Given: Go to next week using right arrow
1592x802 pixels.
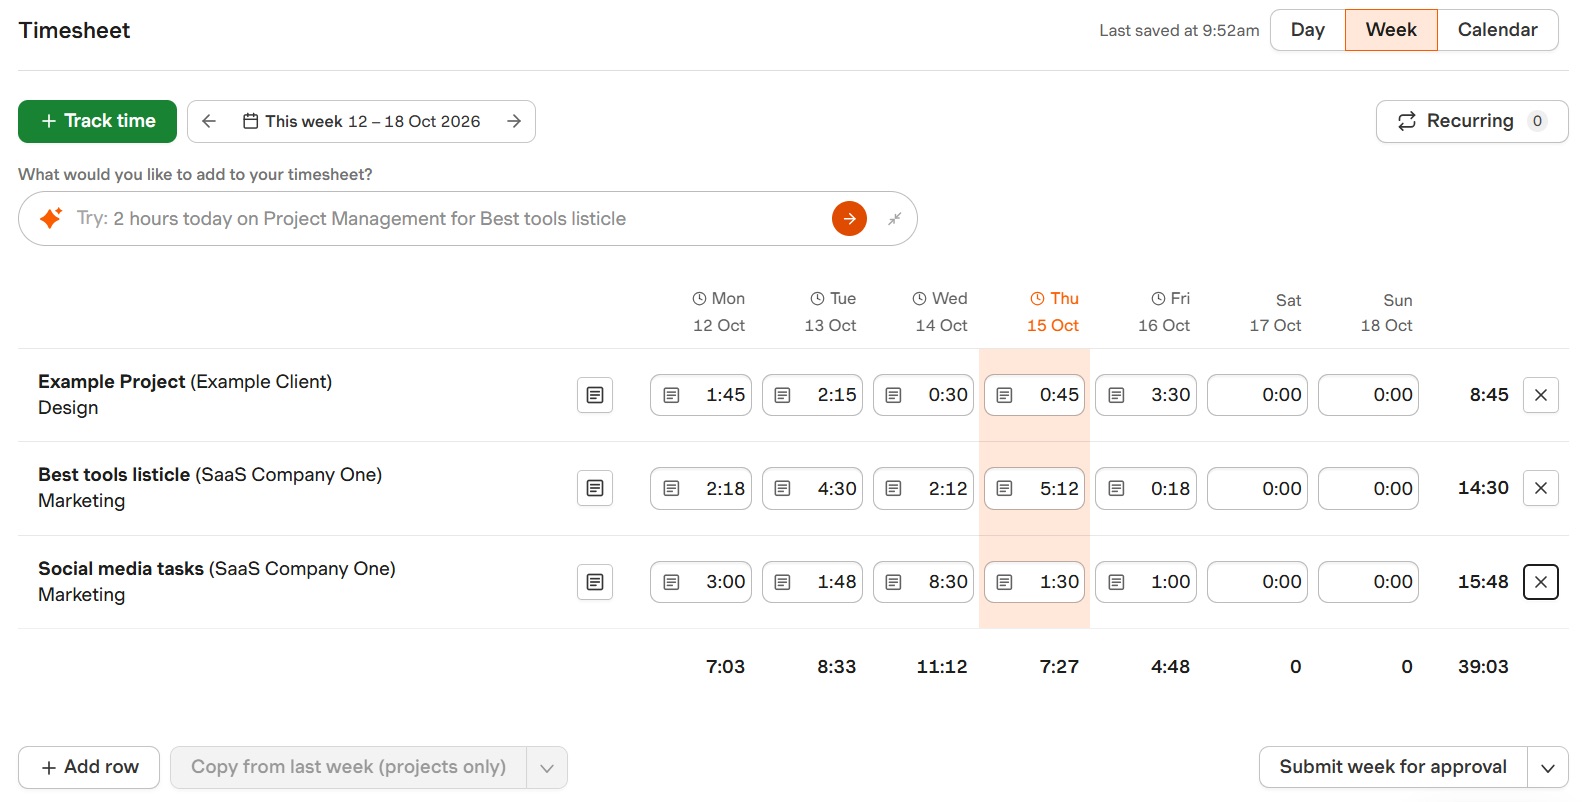Looking at the screenshot, I should [x=514, y=121].
